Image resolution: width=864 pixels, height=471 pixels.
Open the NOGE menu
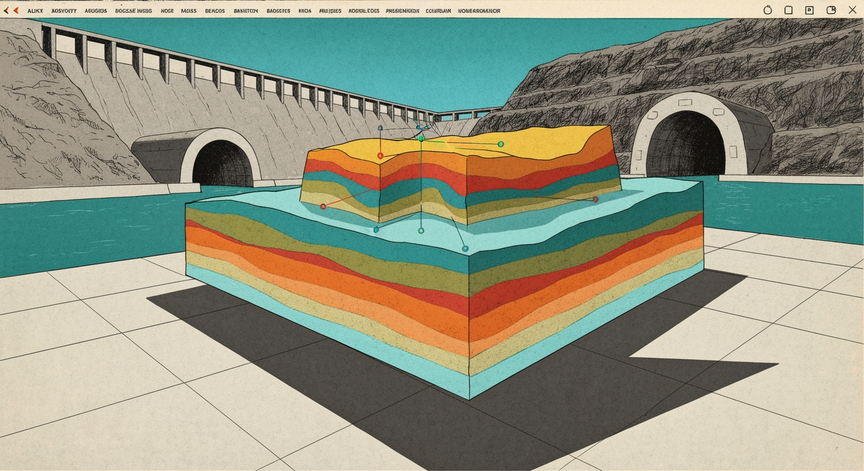coord(167,10)
